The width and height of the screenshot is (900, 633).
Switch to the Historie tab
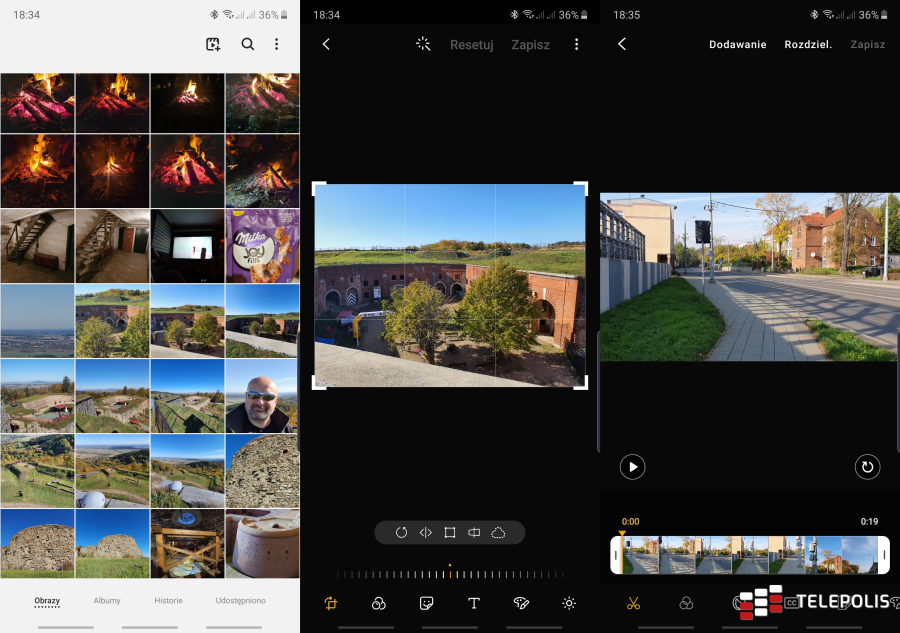[168, 601]
